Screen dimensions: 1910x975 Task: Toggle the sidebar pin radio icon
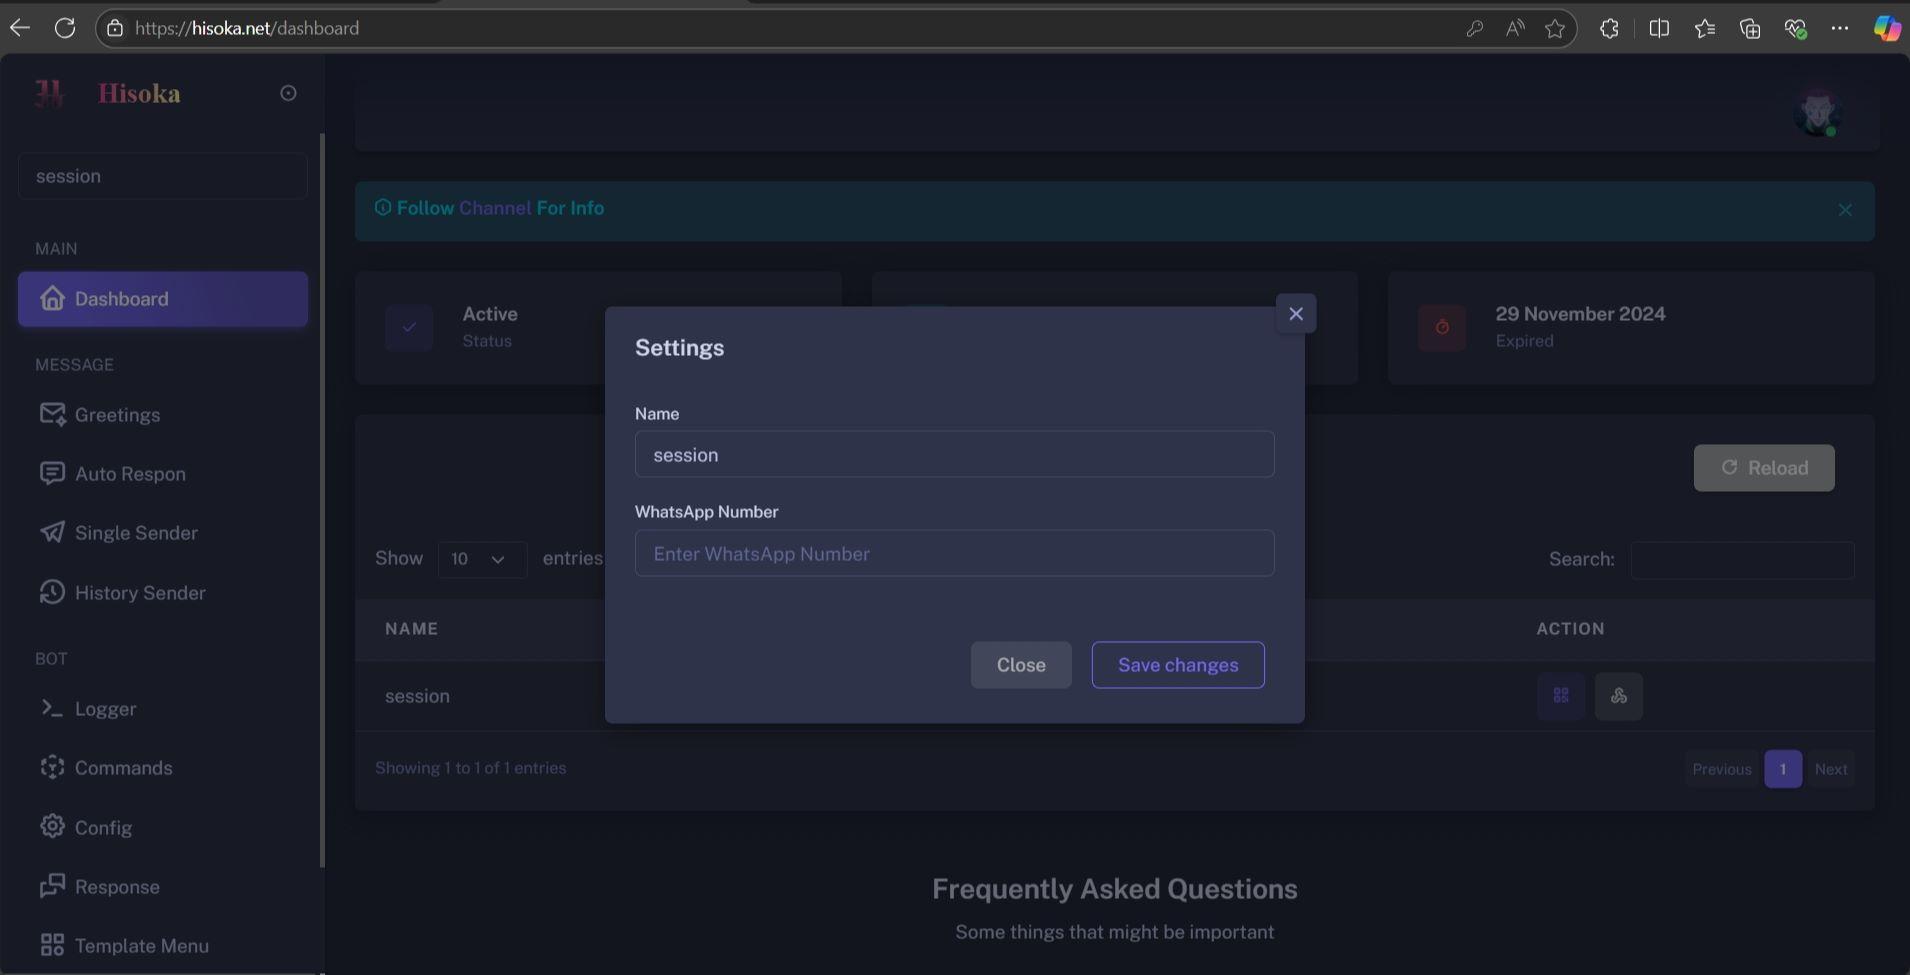coord(288,93)
